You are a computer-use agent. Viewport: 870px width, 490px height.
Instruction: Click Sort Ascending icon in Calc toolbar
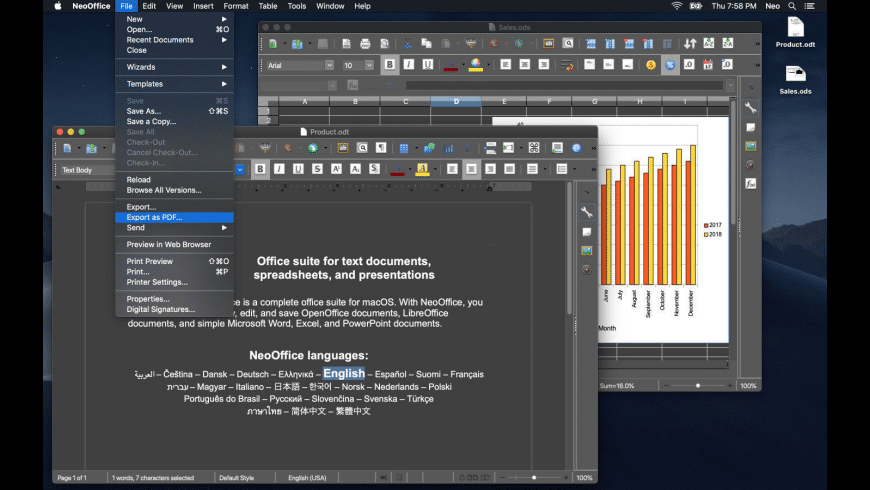pos(709,44)
